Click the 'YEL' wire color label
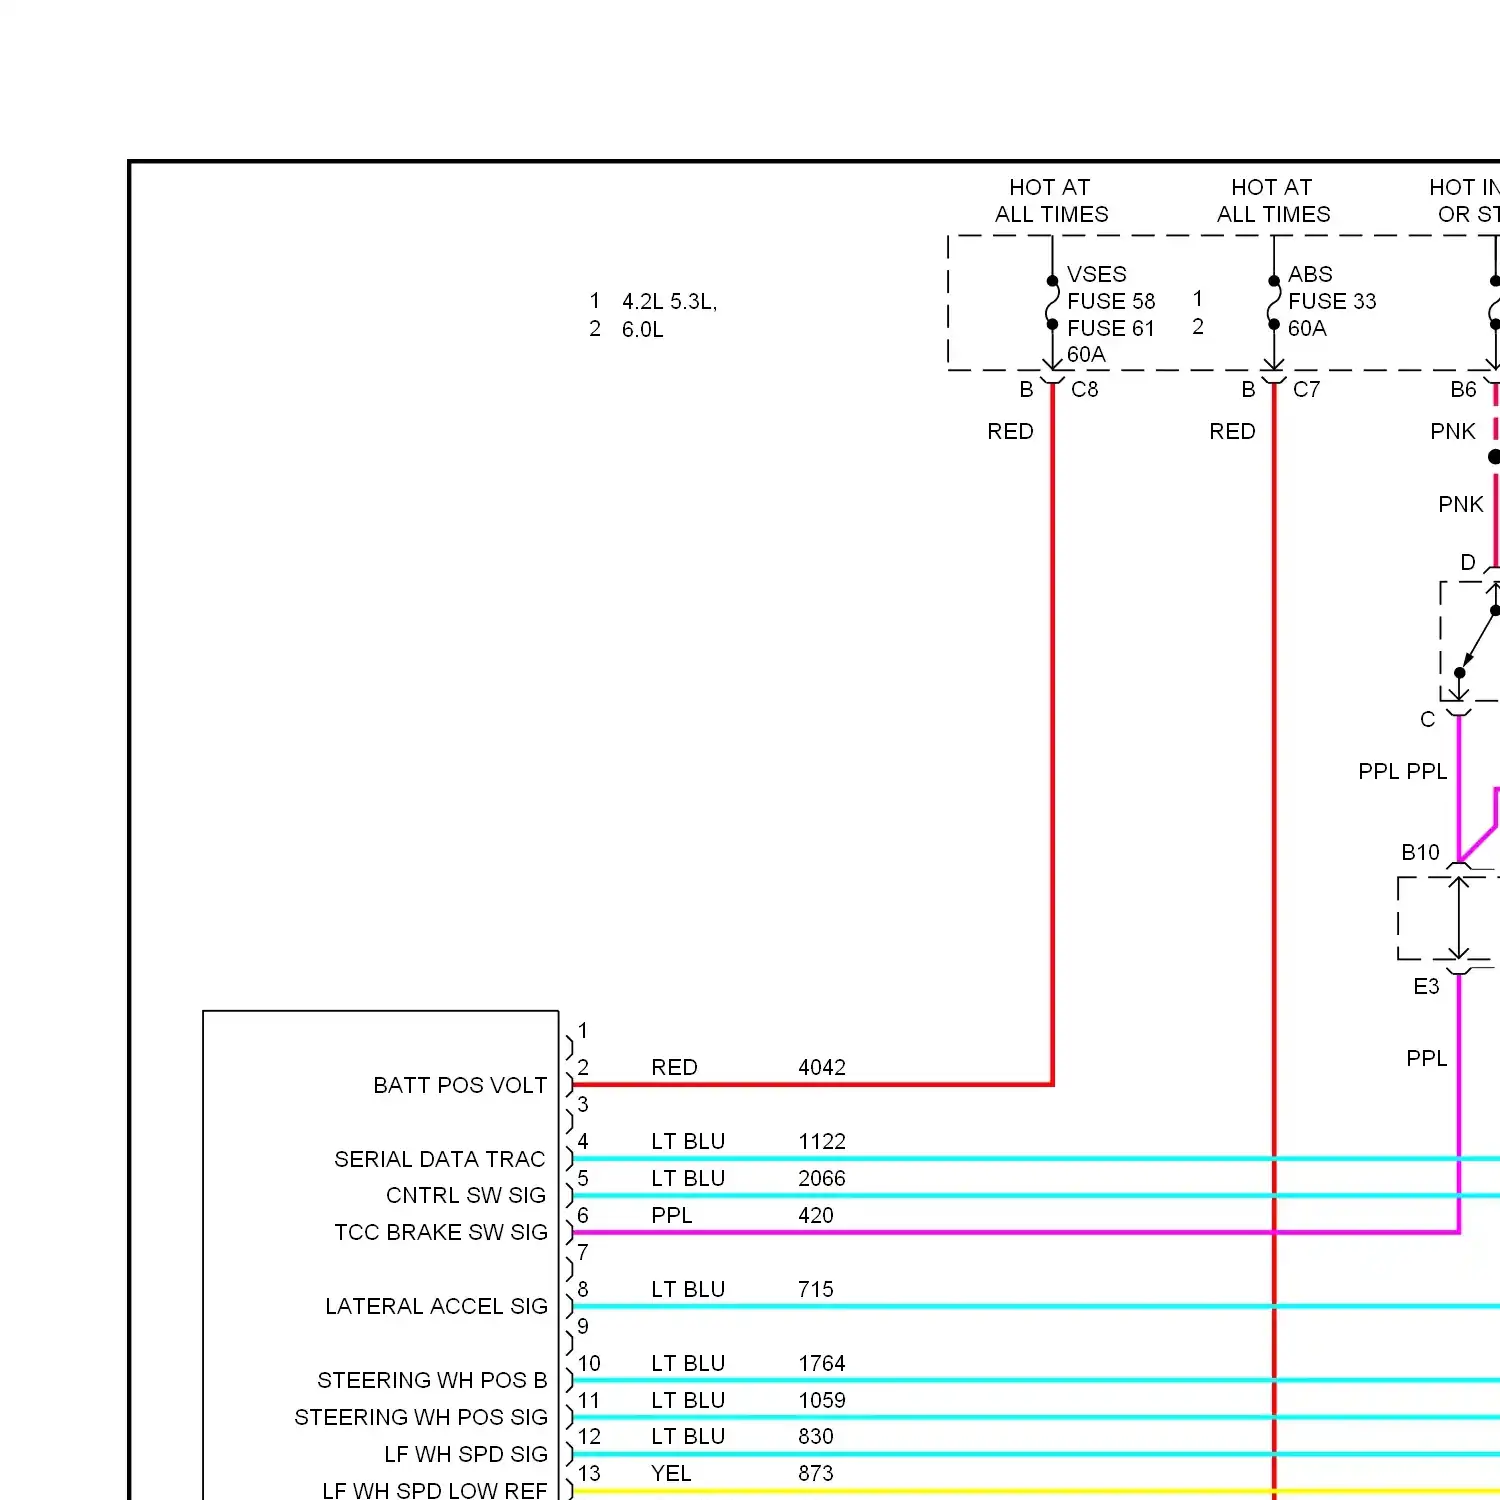The height and width of the screenshot is (1500, 1500). tap(671, 1474)
